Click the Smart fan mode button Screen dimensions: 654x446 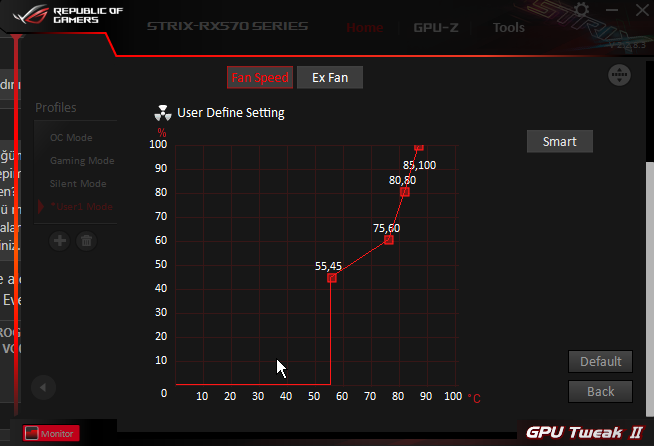click(560, 141)
